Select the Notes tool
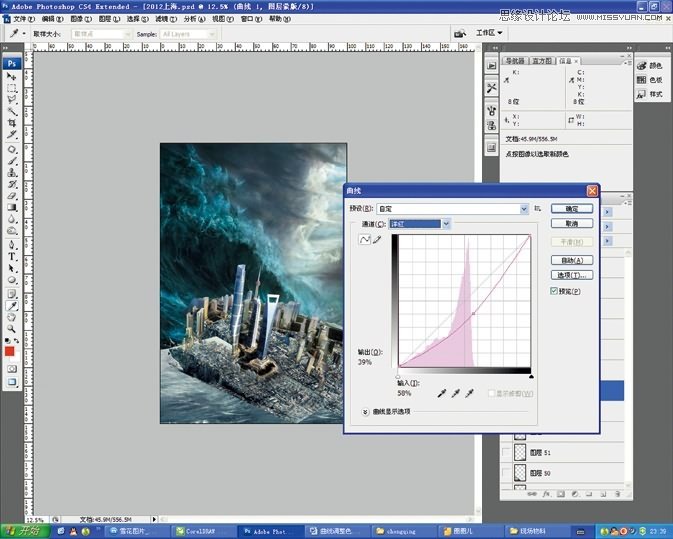 pyautogui.click(x=12, y=294)
